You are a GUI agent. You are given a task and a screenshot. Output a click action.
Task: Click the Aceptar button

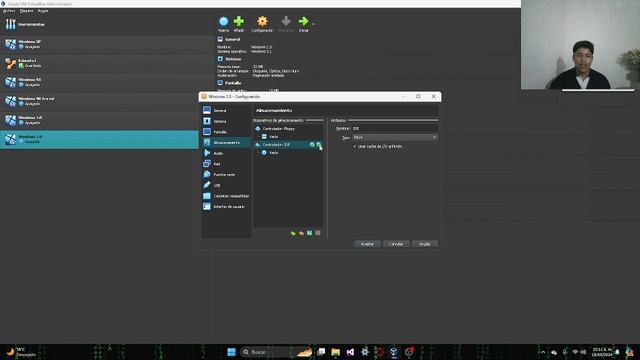coord(367,244)
